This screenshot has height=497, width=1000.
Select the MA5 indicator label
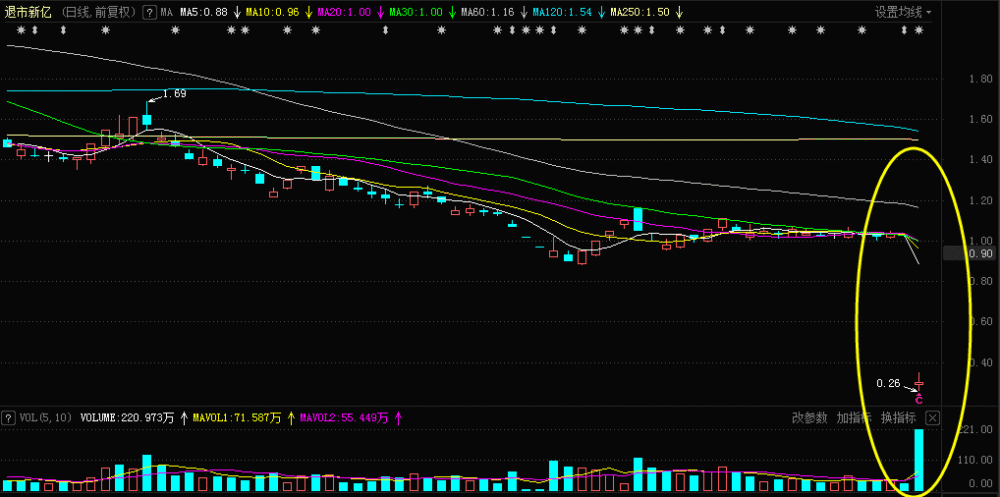click(x=204, y=12)
